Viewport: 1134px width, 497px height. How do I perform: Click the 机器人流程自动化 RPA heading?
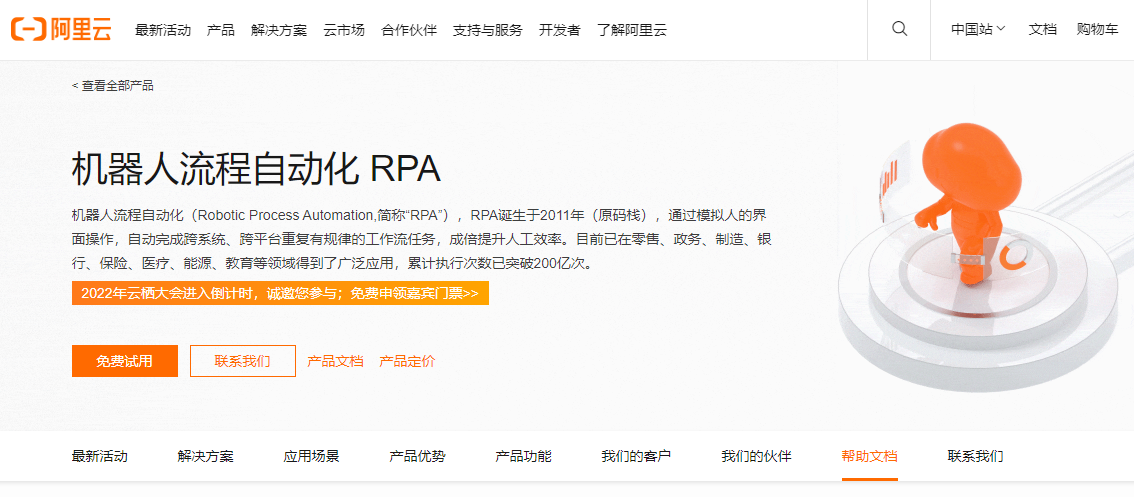pyautogui.click(x=256, y=170)
